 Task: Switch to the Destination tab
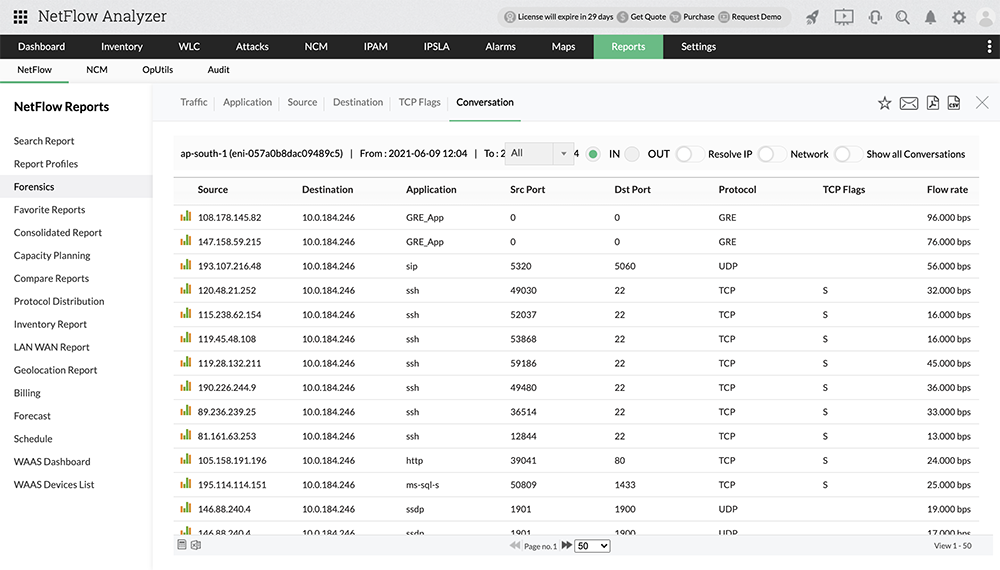[x=358, y=102]
